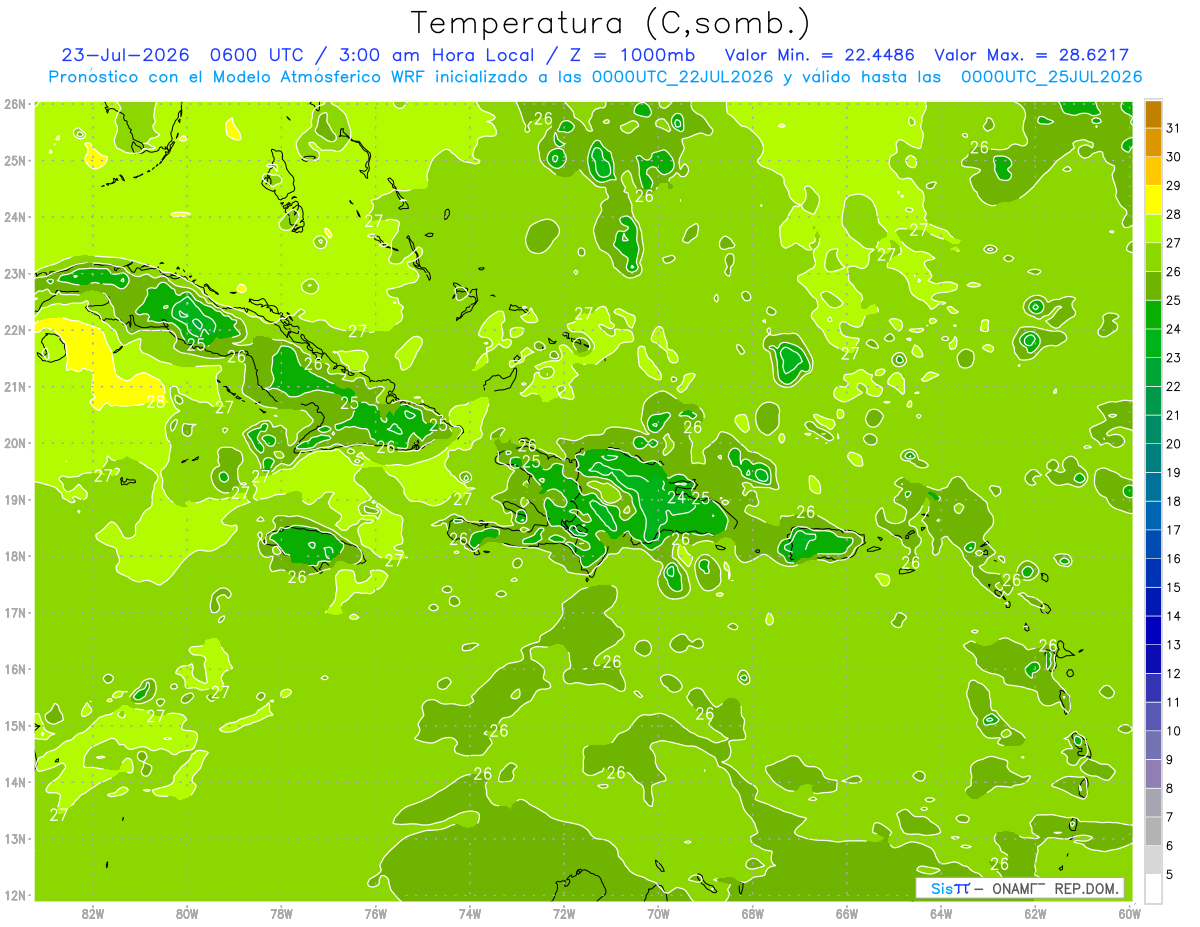Click the initialization time "0000UTC_22JUL2026"
This screenshot has height=927, width=1200.
684,77
